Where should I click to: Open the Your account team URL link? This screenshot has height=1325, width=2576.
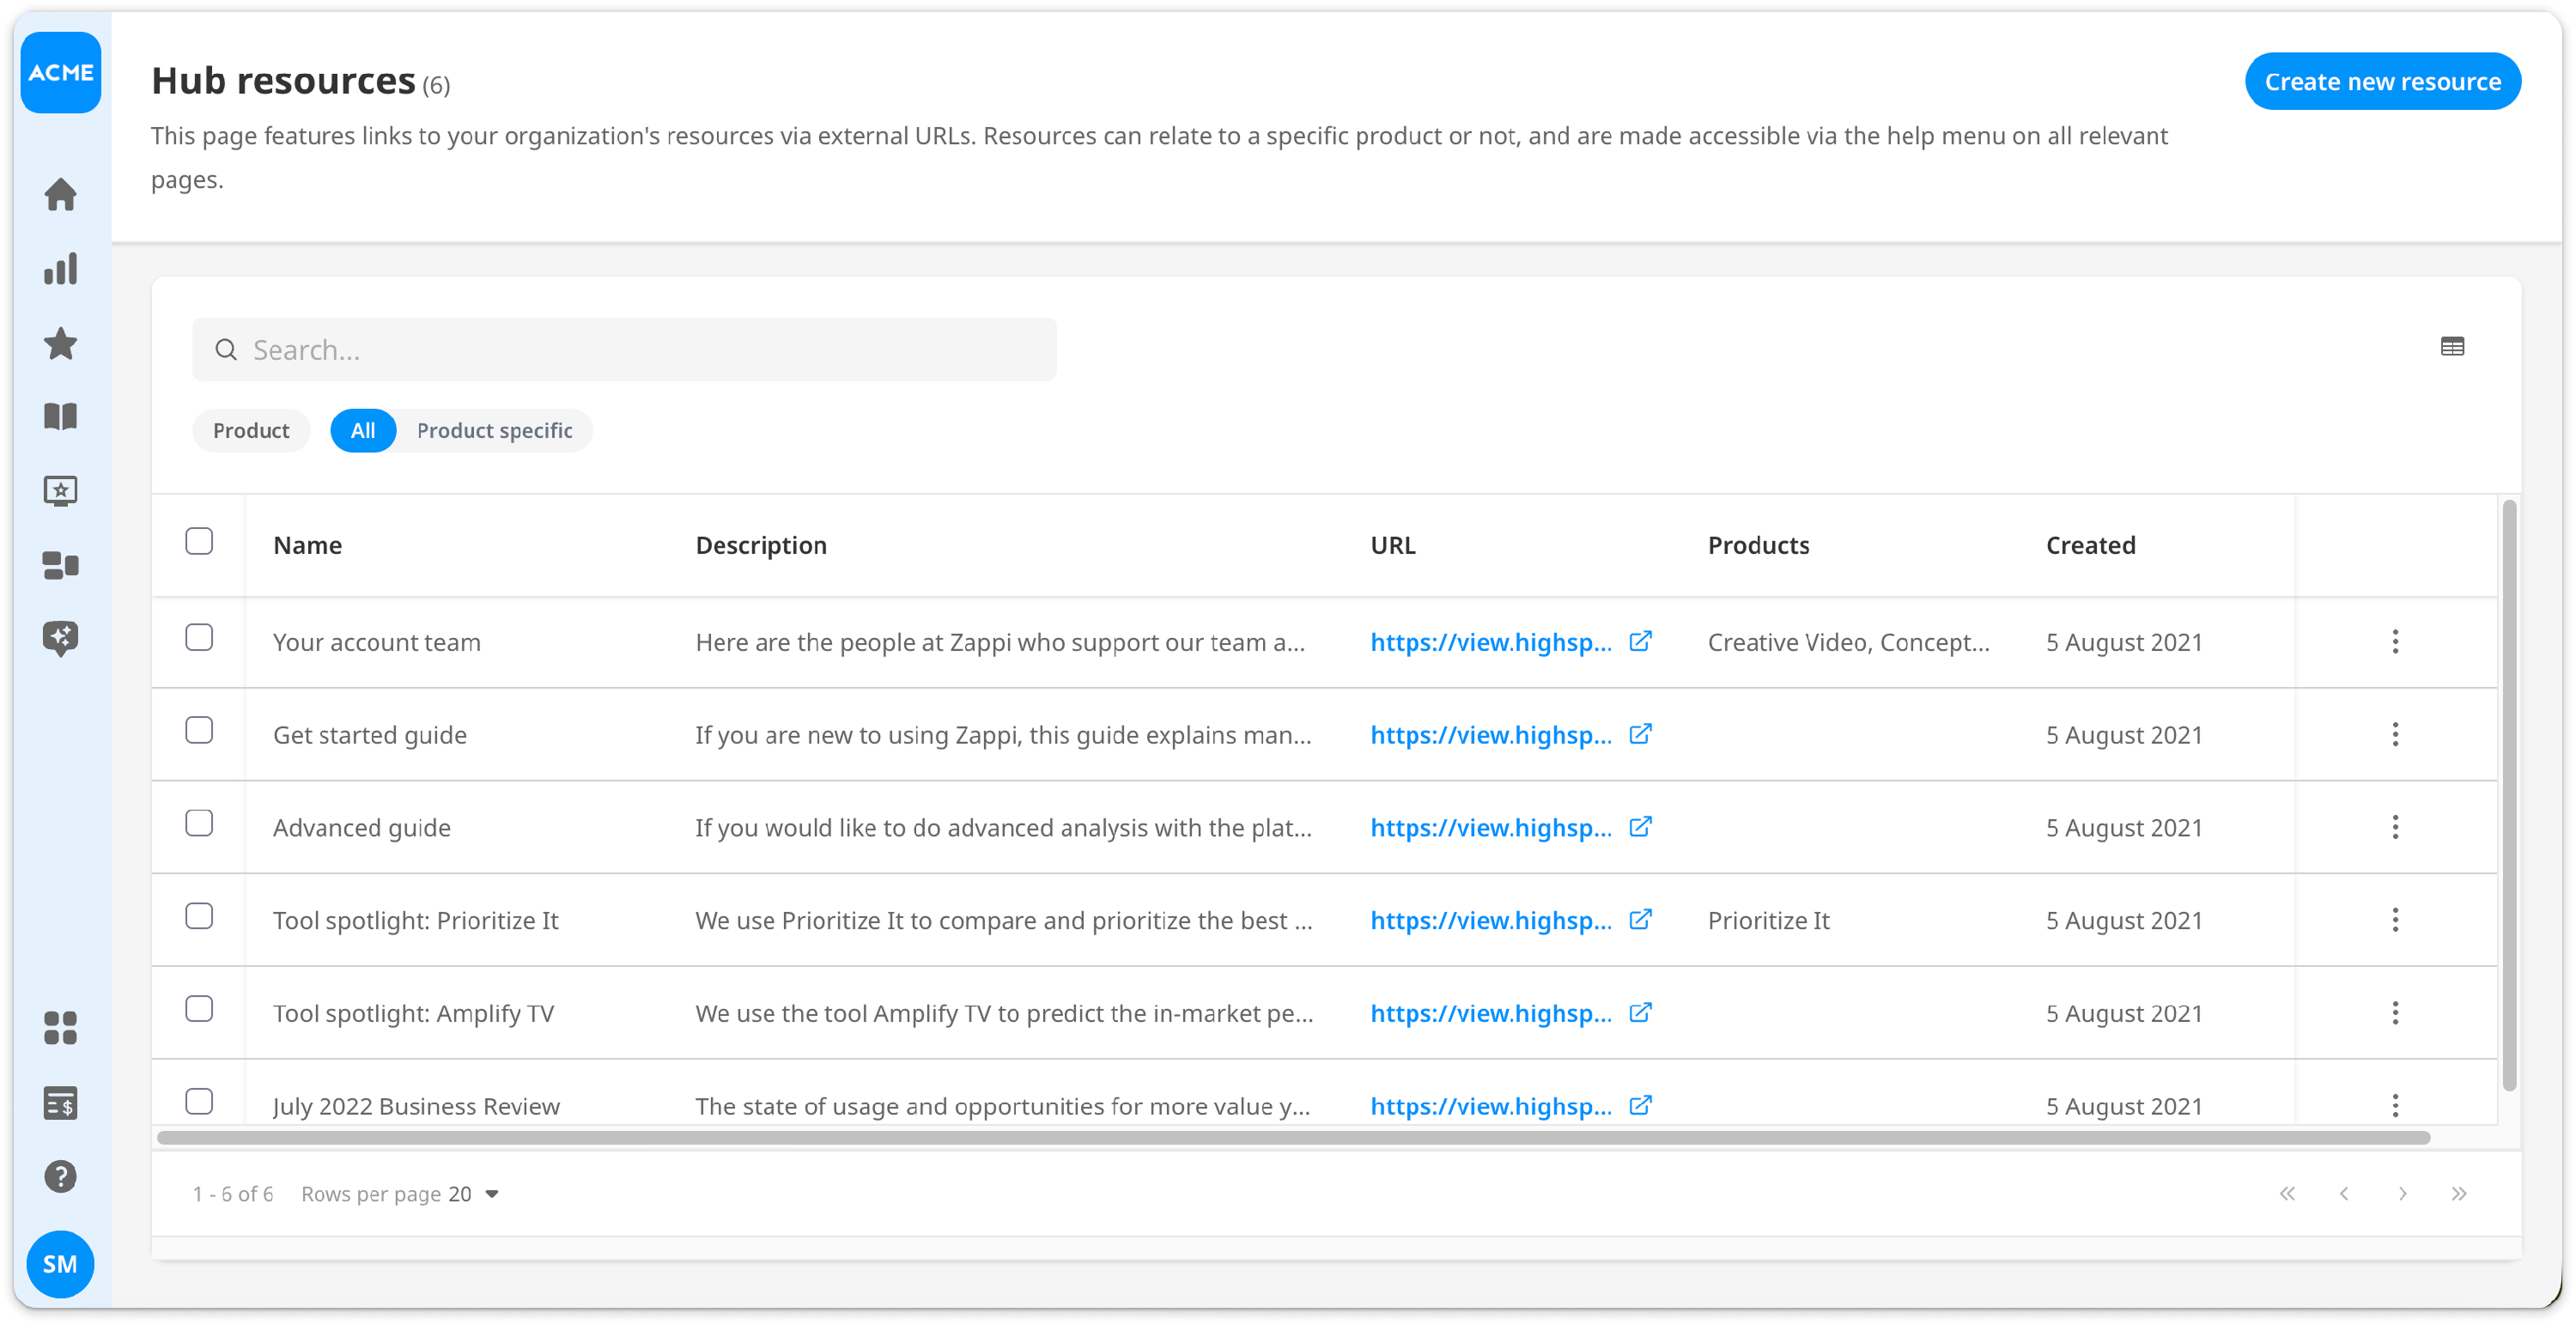pyautogui.click(x=1490, y=642)
